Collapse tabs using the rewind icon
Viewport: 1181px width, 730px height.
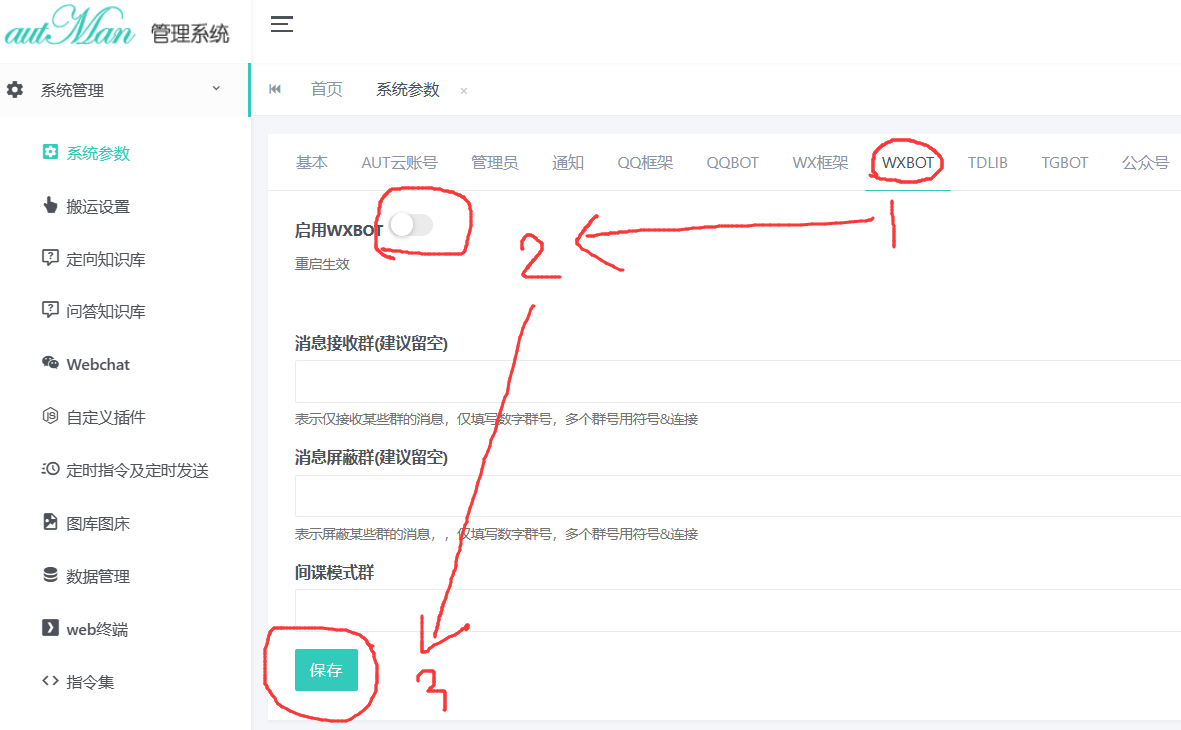pos(275,89)
